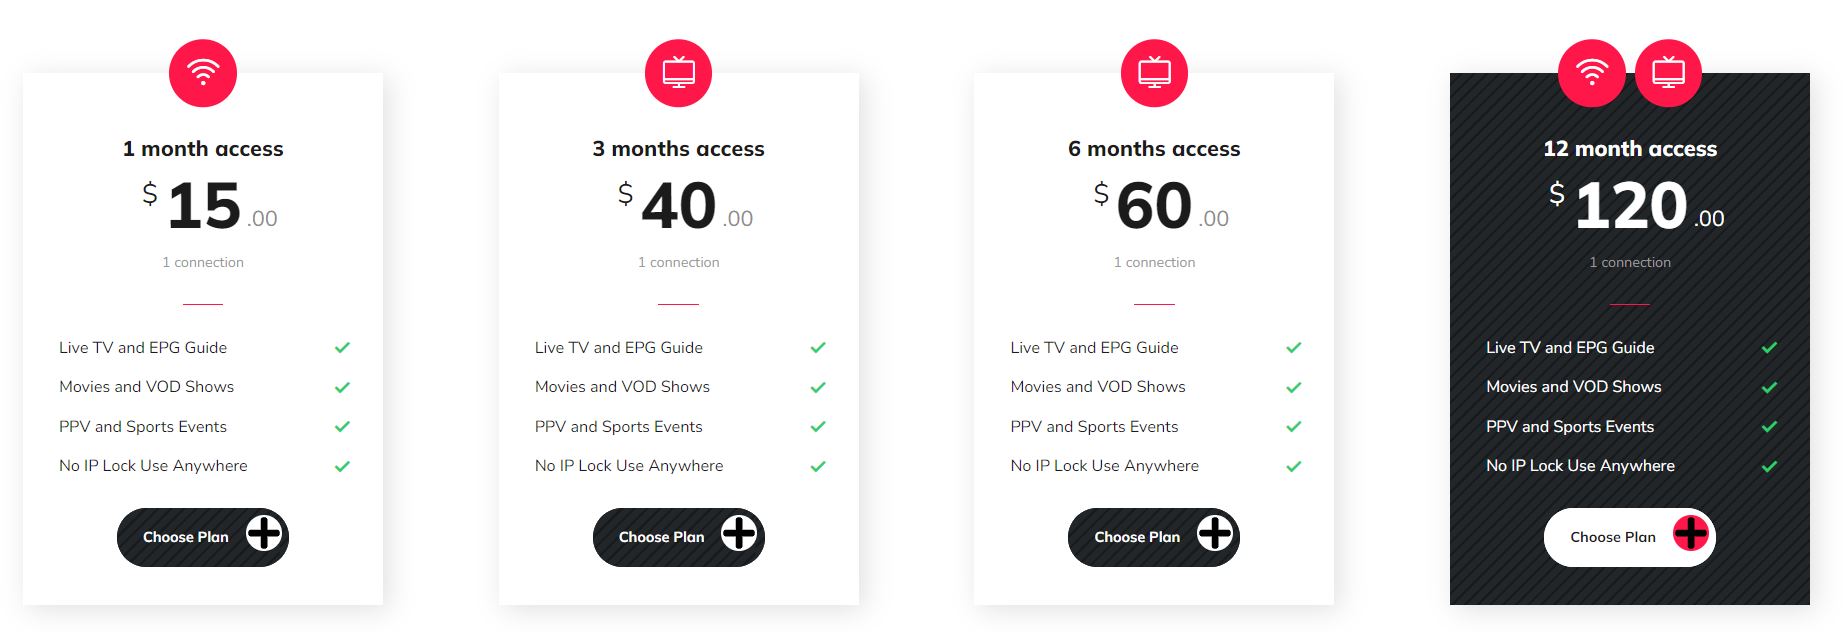Click the plus icon on the 1 month Choose Plan
The image size is (1846, 632).
263,536
